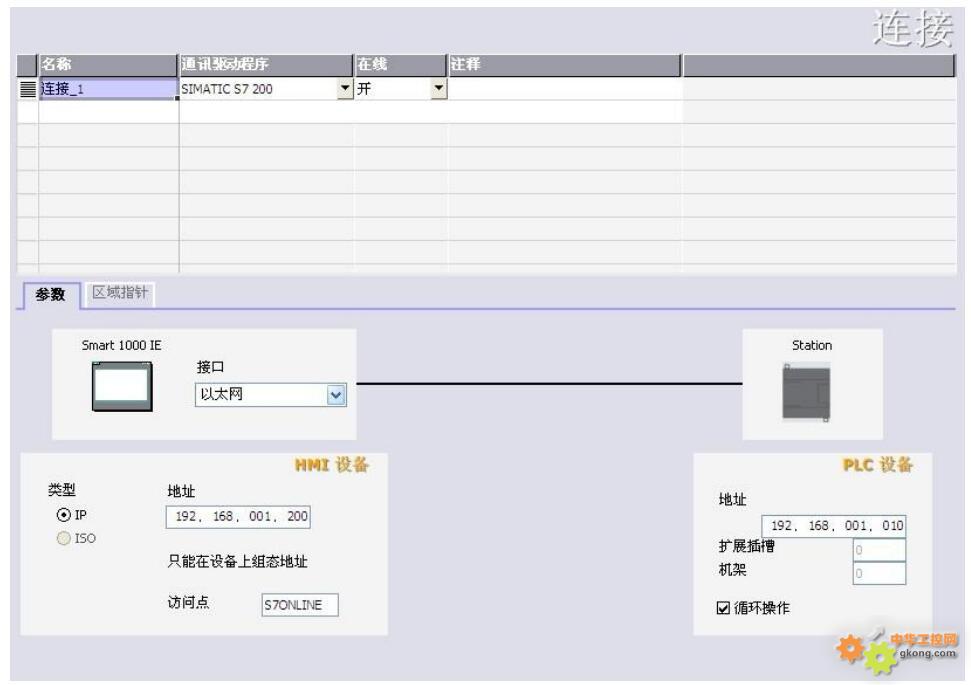Click the 扩展插槽 slot input field
971x685 pixels.
(879, 550)
